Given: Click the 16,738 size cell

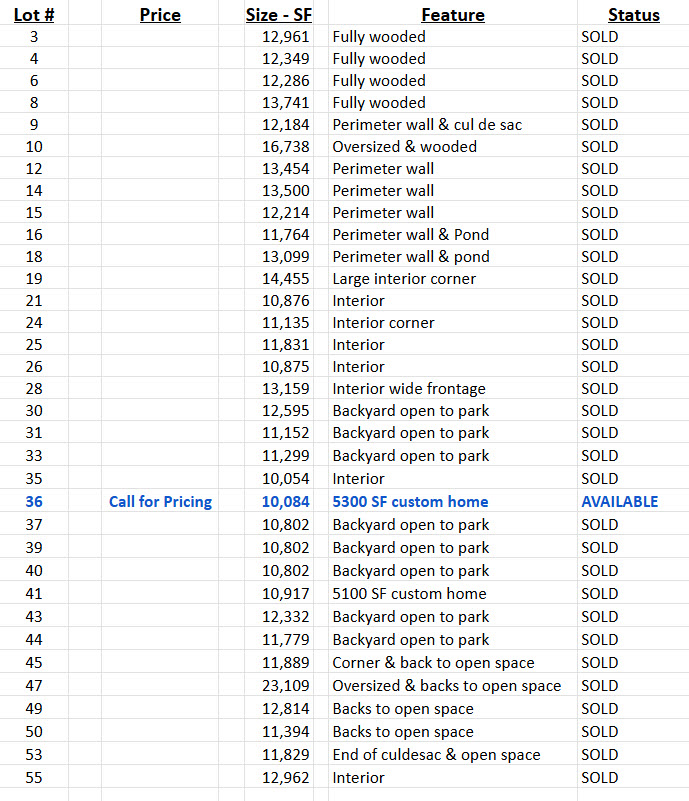Looking at the screenshot, I should coord(286,147).
